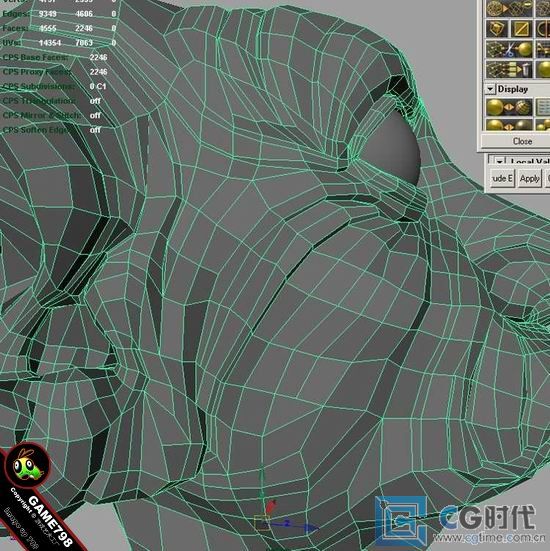Click the two shaded spheres eye icon

tap(509, 124)
